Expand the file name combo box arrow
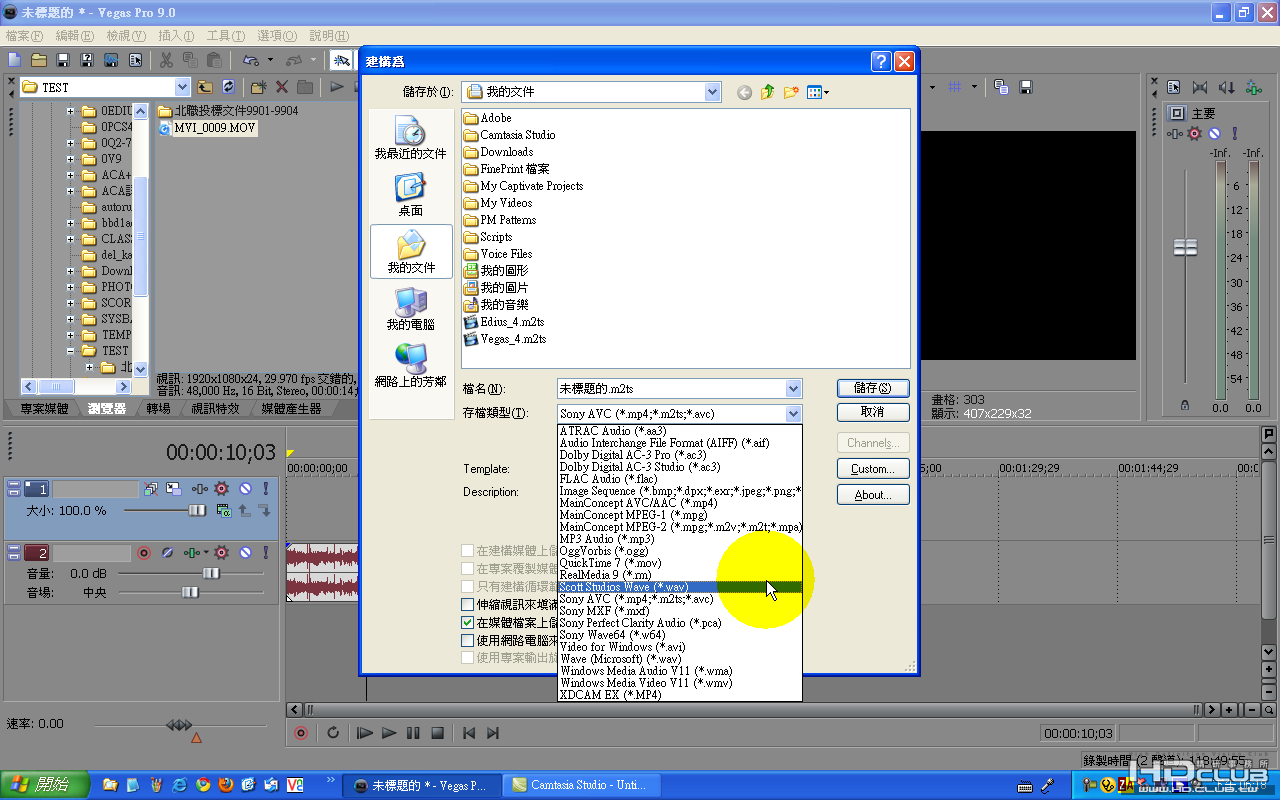 [793, 389]
